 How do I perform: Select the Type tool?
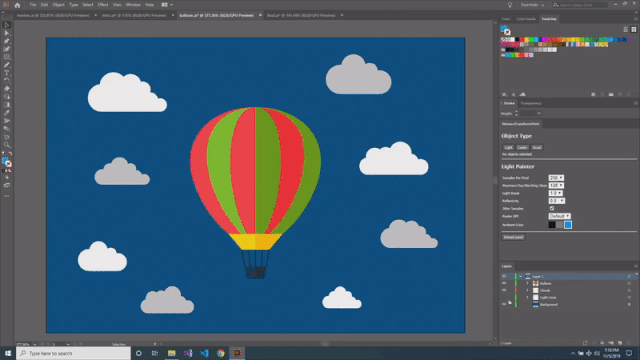[7, 73]
